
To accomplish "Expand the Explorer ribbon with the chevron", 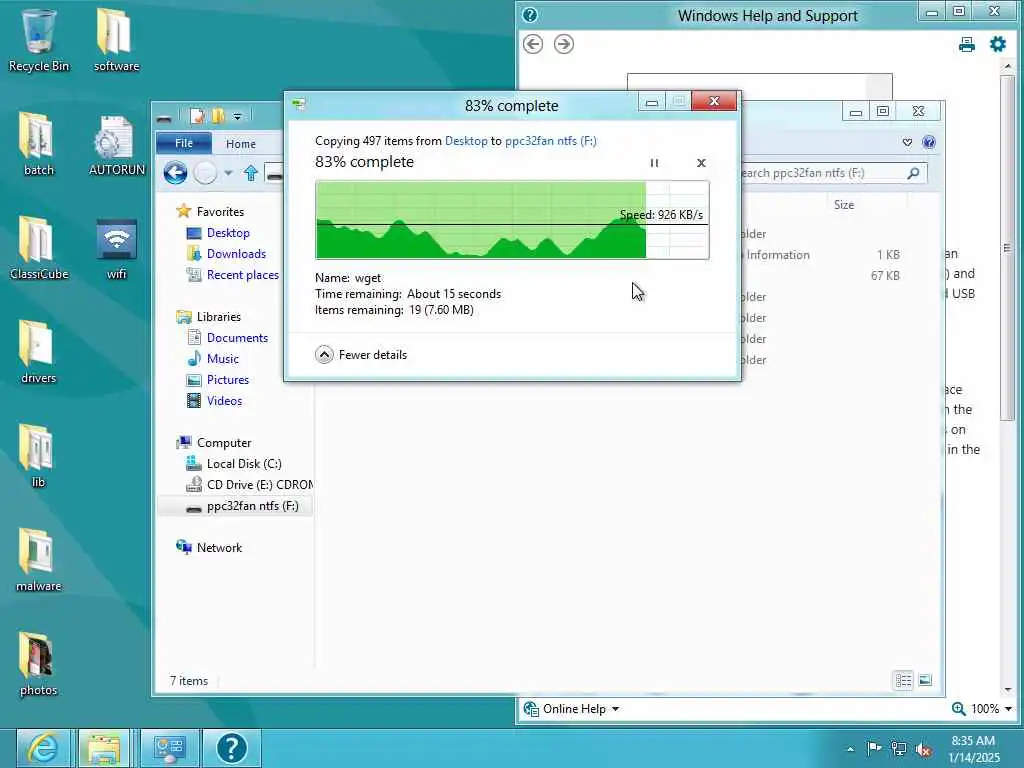I will tap(907, 142).
